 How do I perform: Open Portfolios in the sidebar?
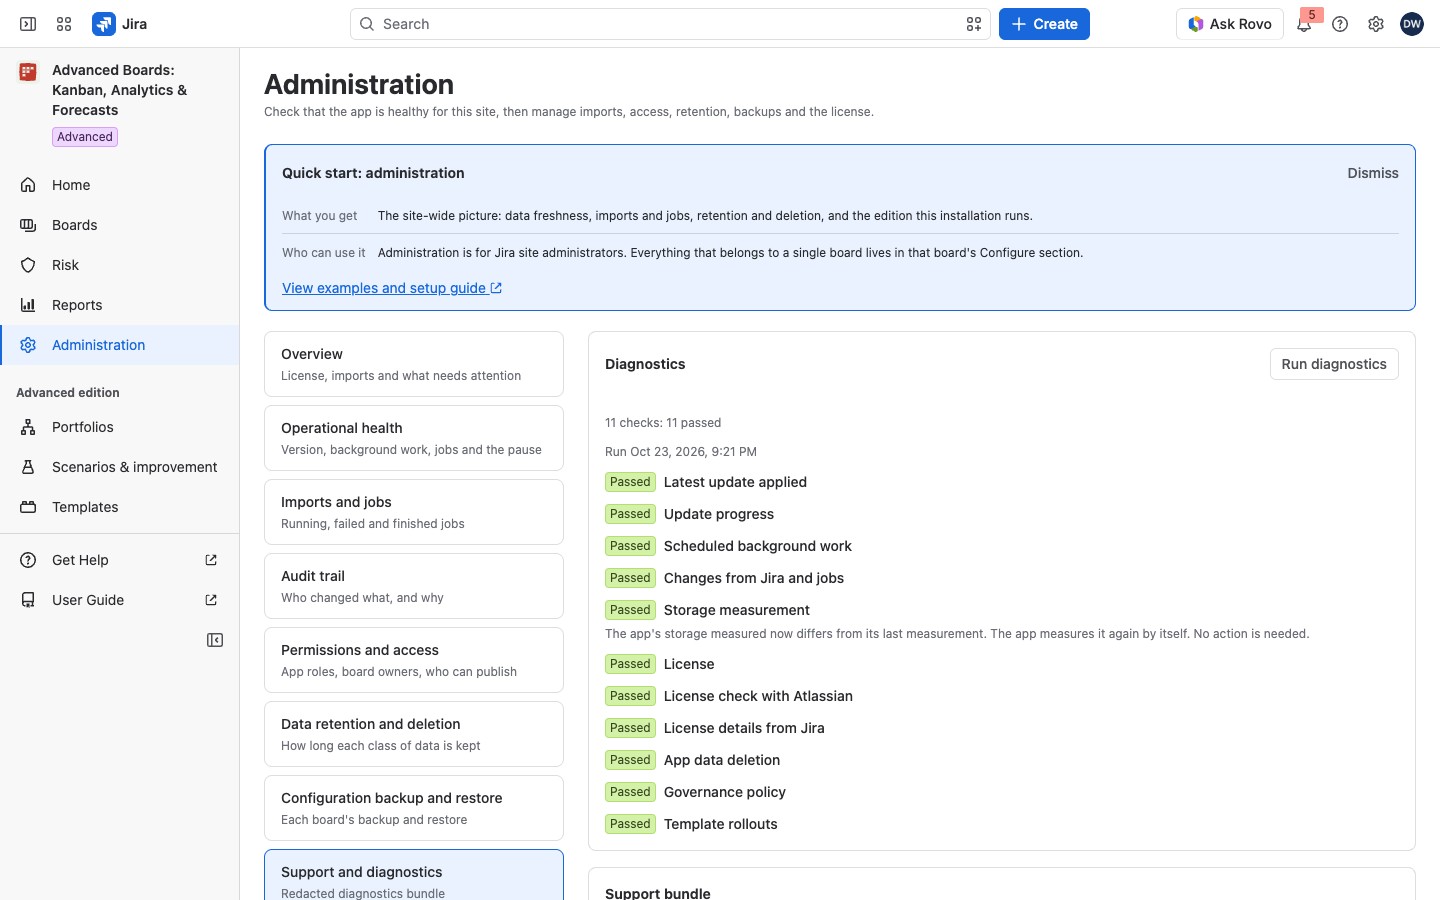point(120,427)
